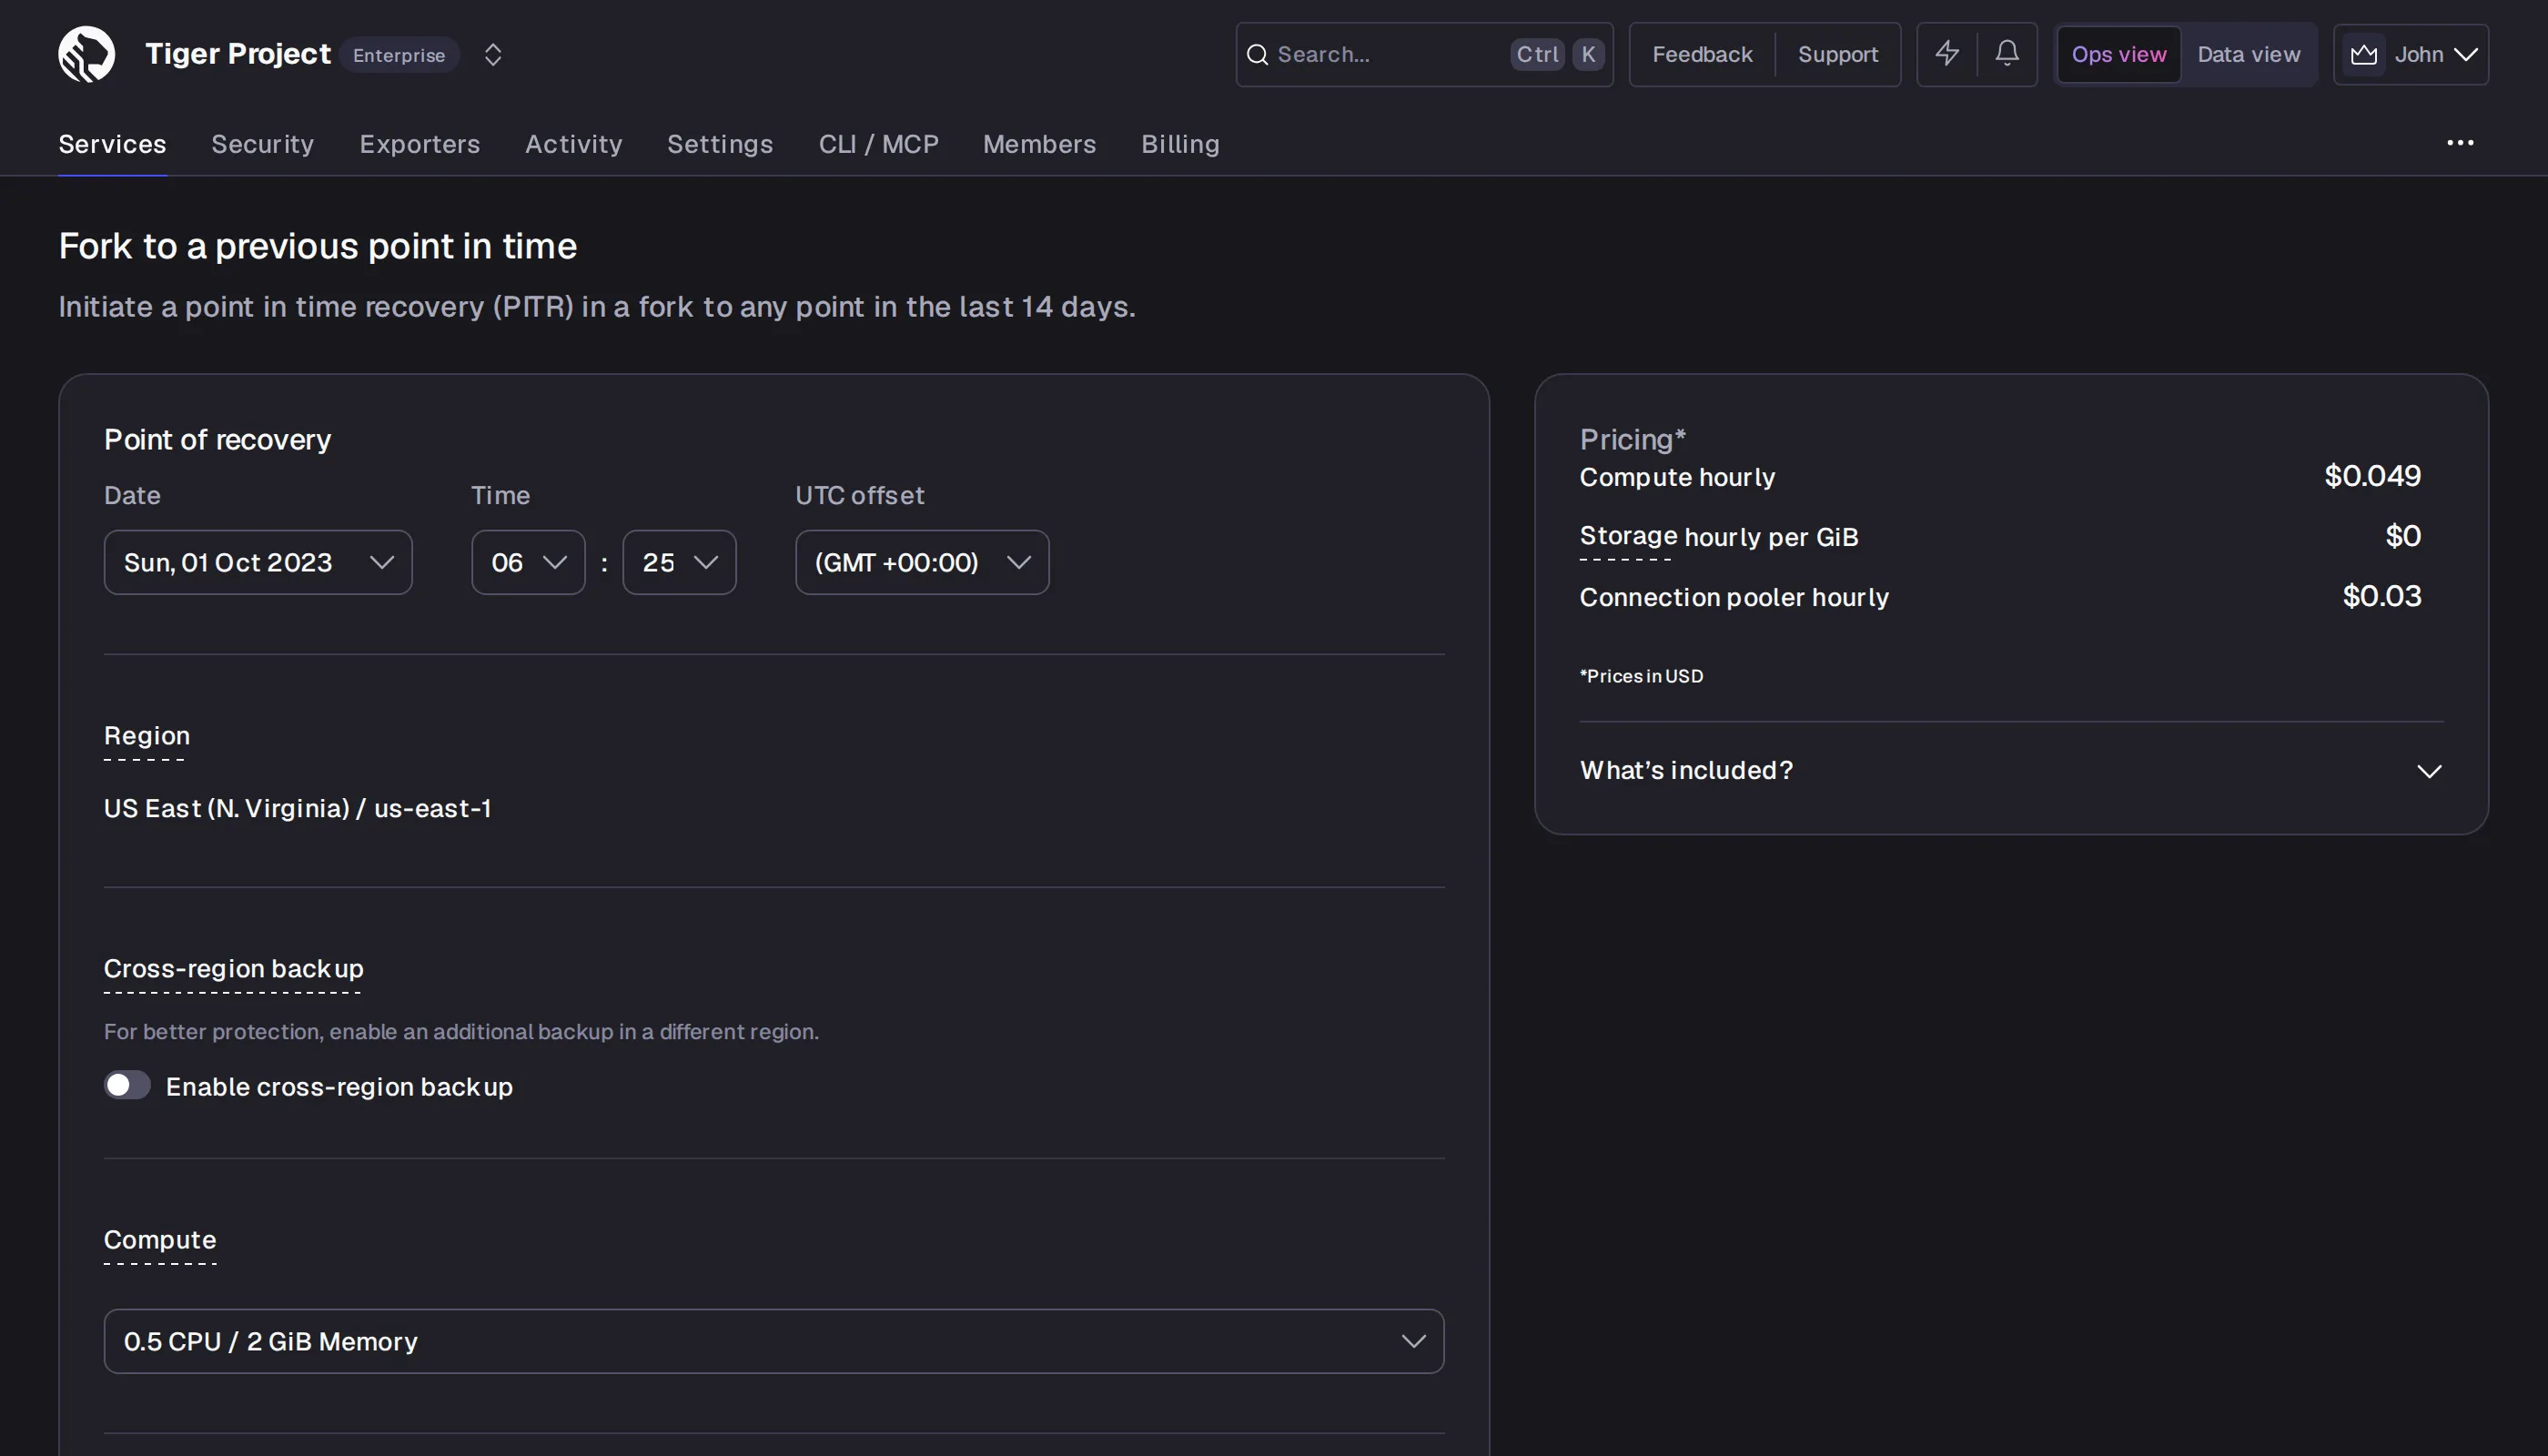Click the Tiger Project name

point(238,54)
